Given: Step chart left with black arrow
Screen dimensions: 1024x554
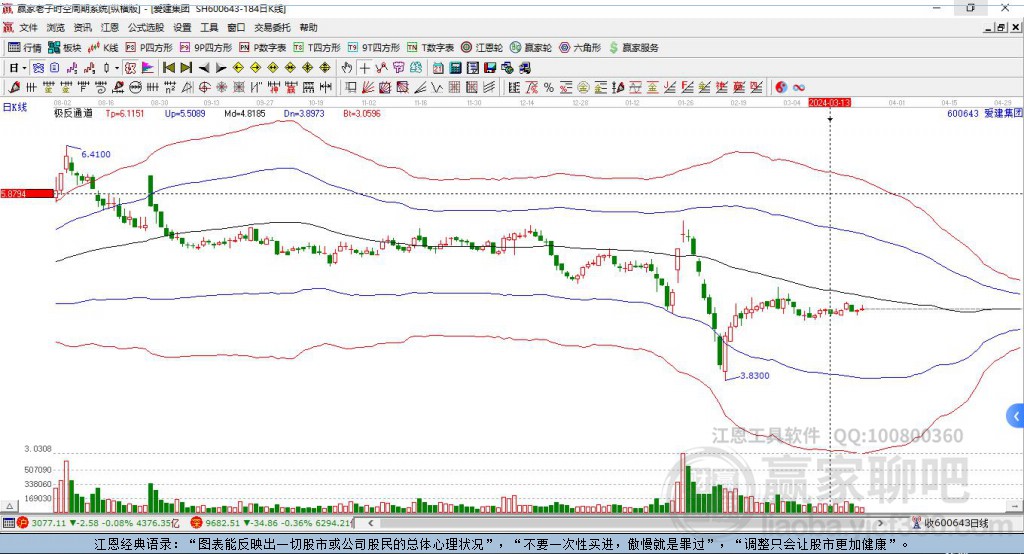Looking at the screenshot, I should (x=204, y=68).
